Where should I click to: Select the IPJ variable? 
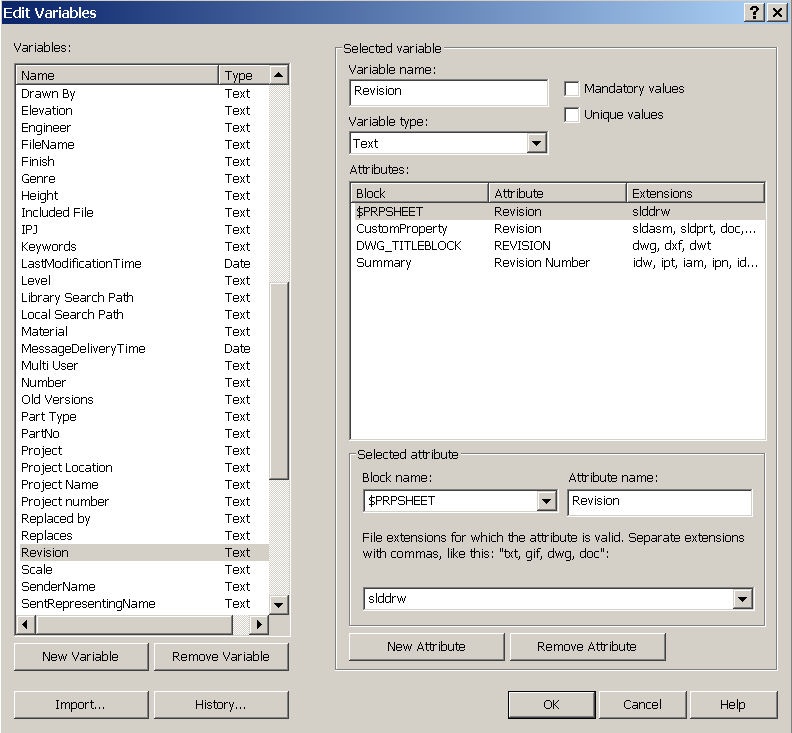coord(143,230)
